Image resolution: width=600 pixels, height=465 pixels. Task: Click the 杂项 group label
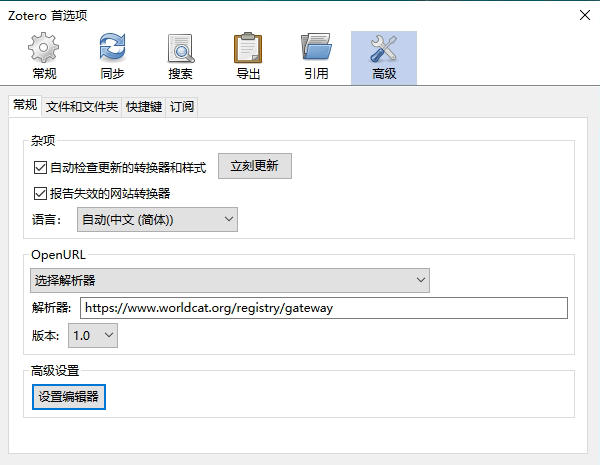43,140
